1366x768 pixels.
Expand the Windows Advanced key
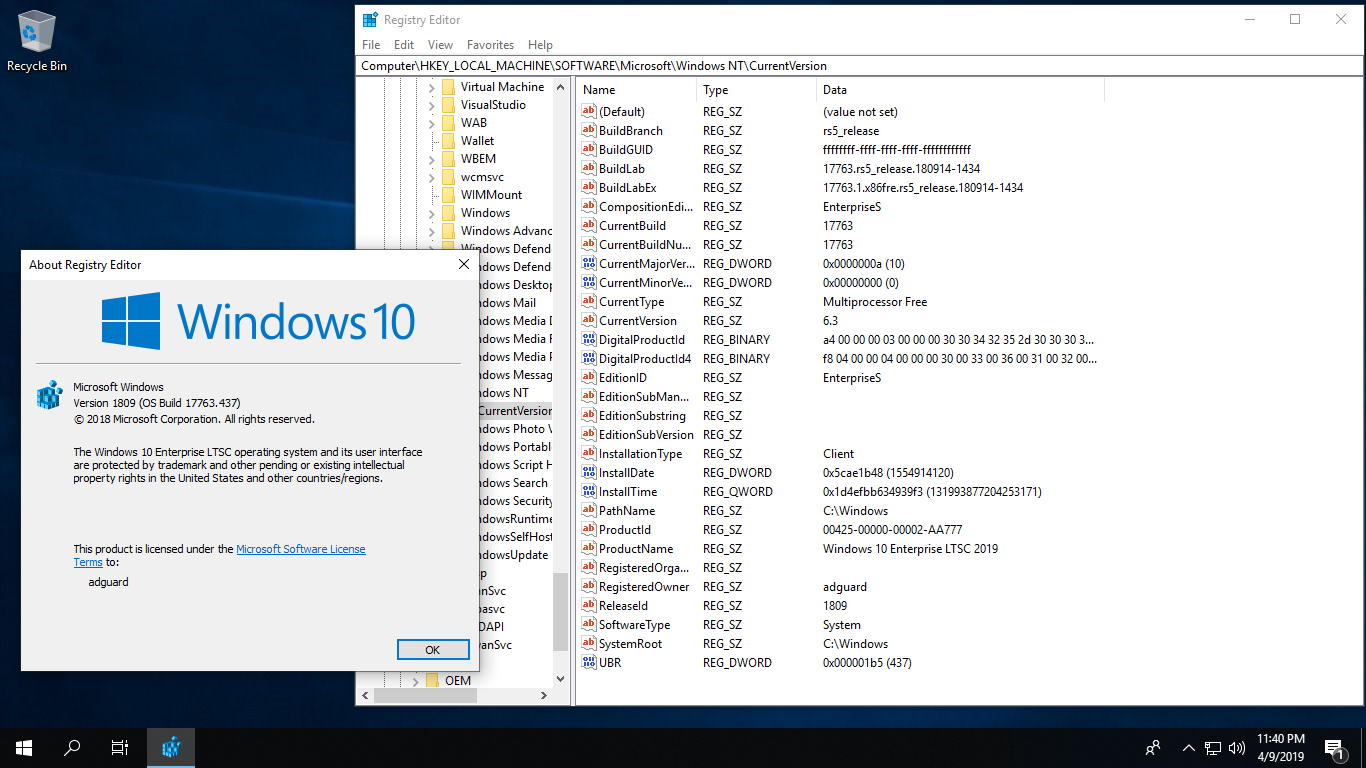pyautogui.click(x=432, y=231)
